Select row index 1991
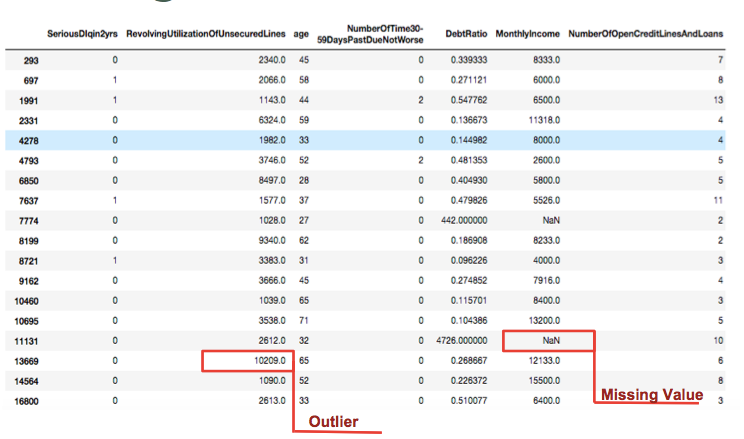This screenshot has height=439, width=744. point(28,101)
